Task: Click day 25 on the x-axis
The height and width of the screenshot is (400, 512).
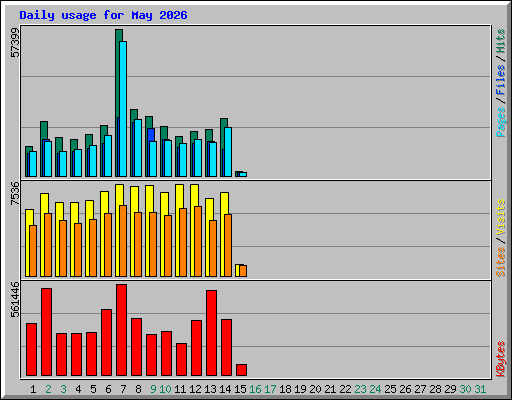Action: (390, 389)
